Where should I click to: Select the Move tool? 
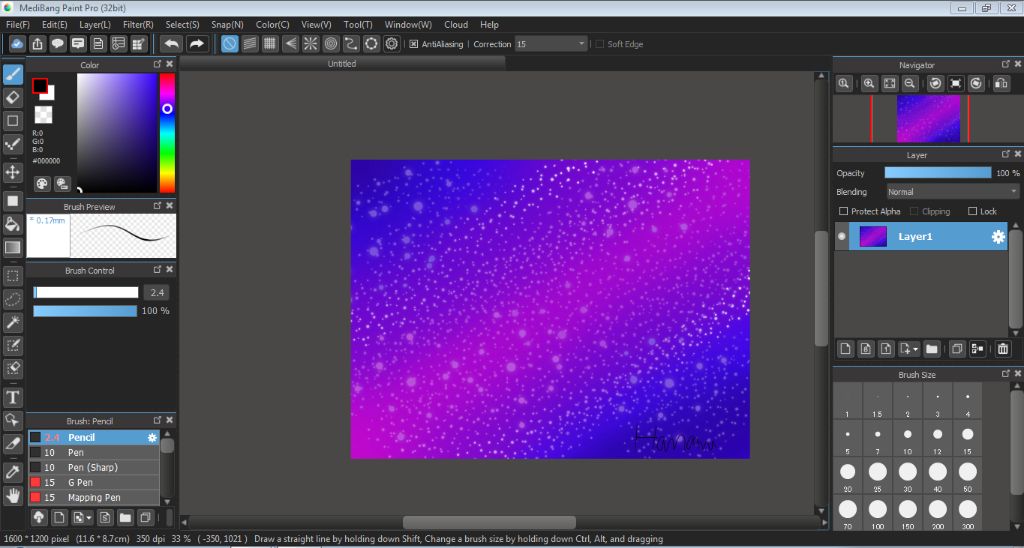[x=12, y=172]
